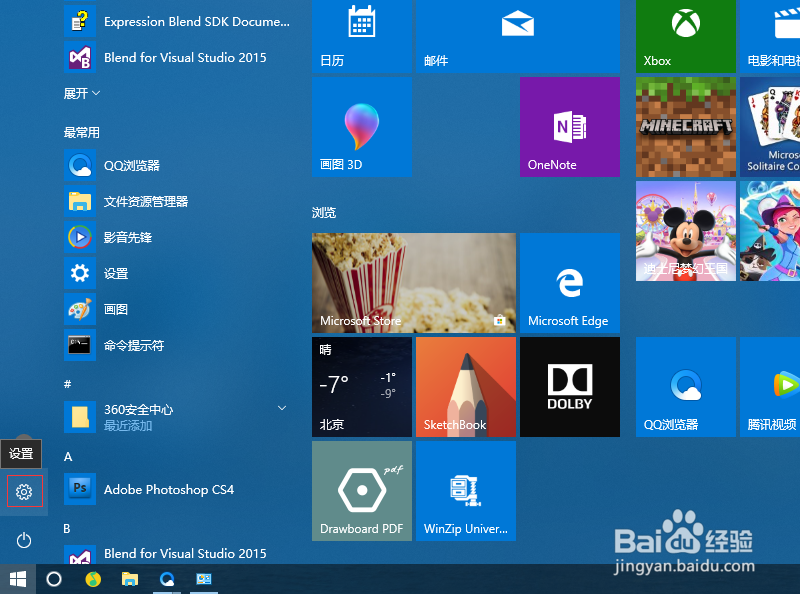The width and height of the screenshot is (800, 594).
Task: Open the Minecraft tile
Action: point(686,127)
